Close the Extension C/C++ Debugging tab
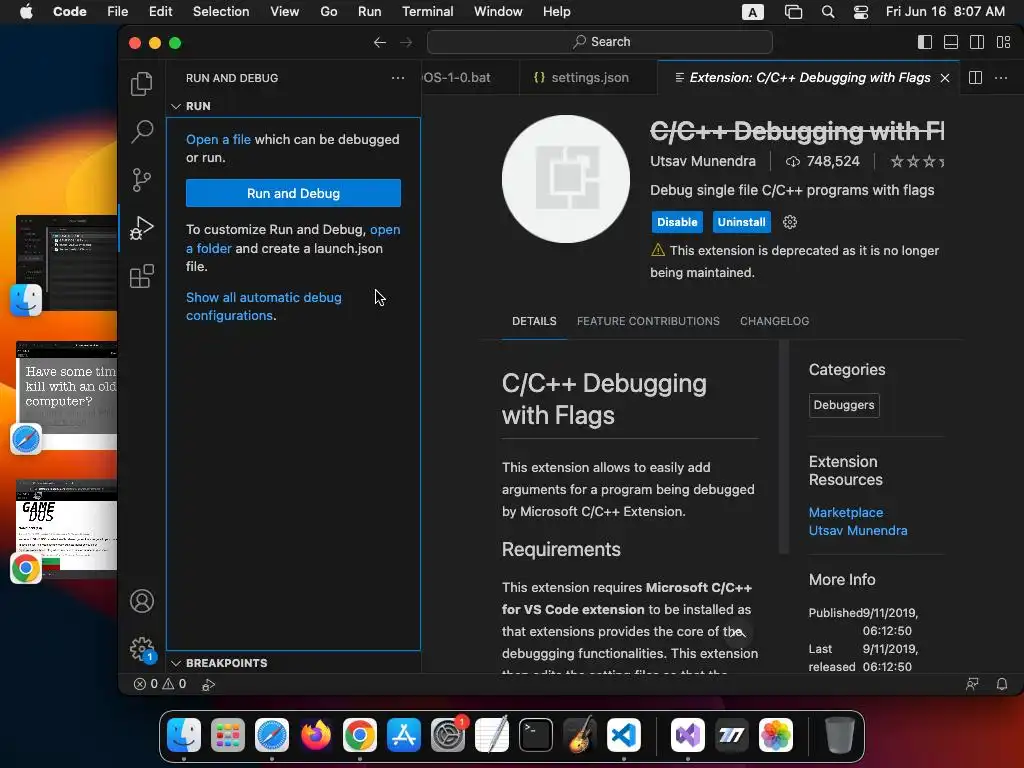The height and width of the screenshot is (768, 1024). pos(944,78)
